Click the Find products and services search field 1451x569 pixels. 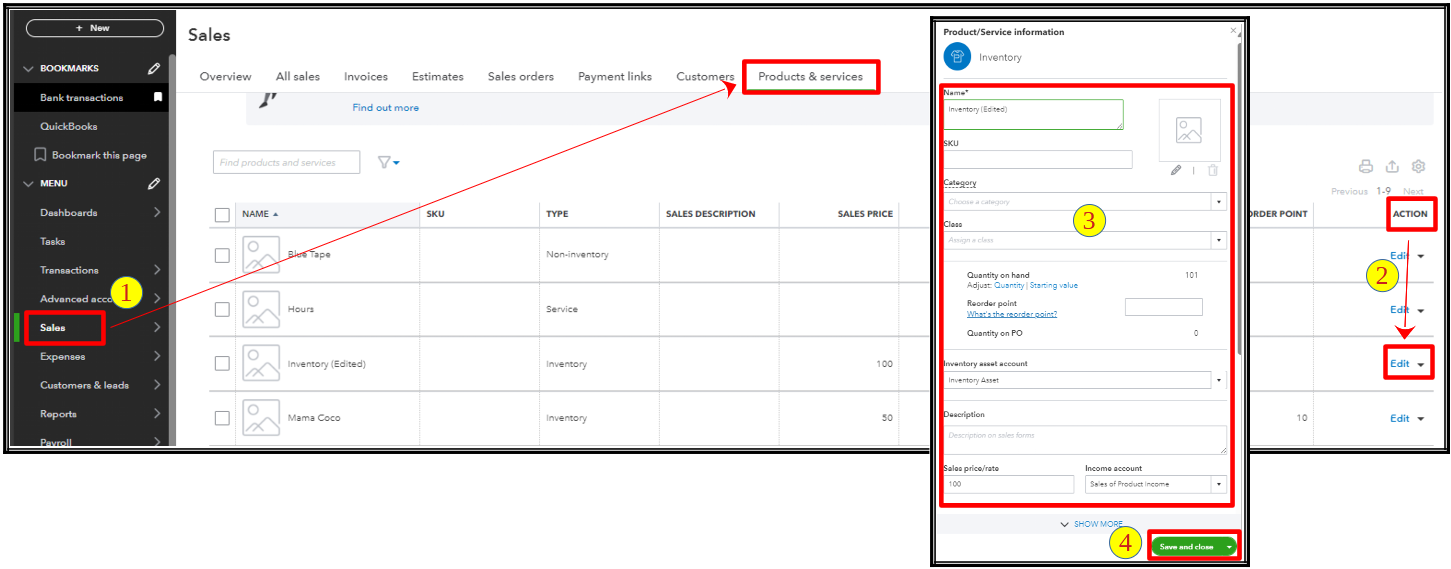pyautogui.click(x=286, y=163)
